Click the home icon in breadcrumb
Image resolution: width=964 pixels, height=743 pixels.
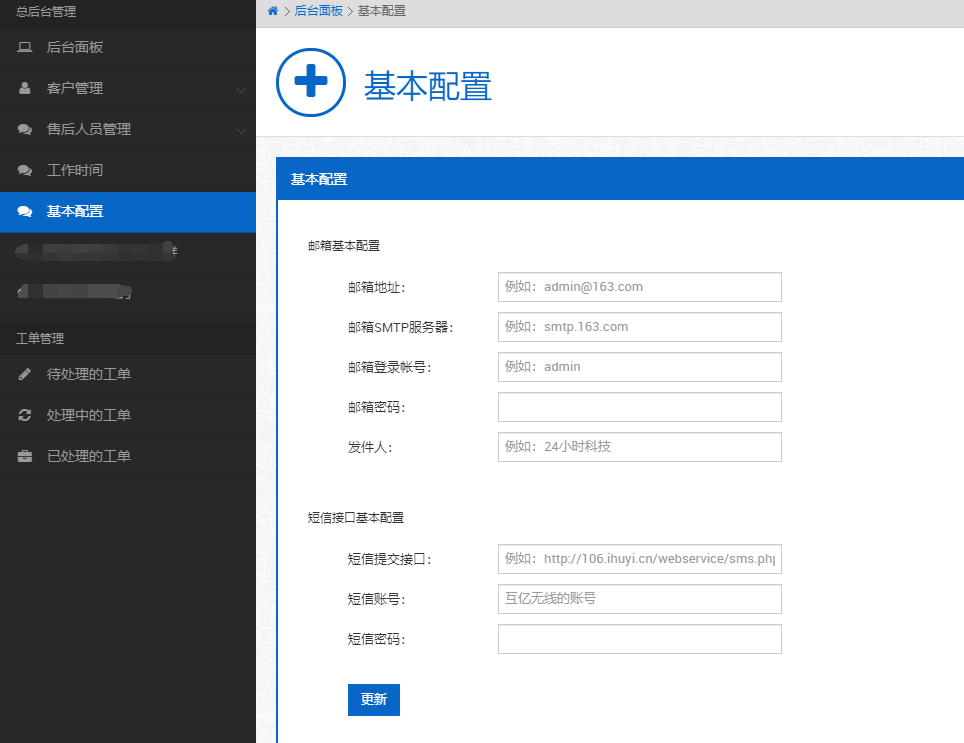tap(273, 11)
